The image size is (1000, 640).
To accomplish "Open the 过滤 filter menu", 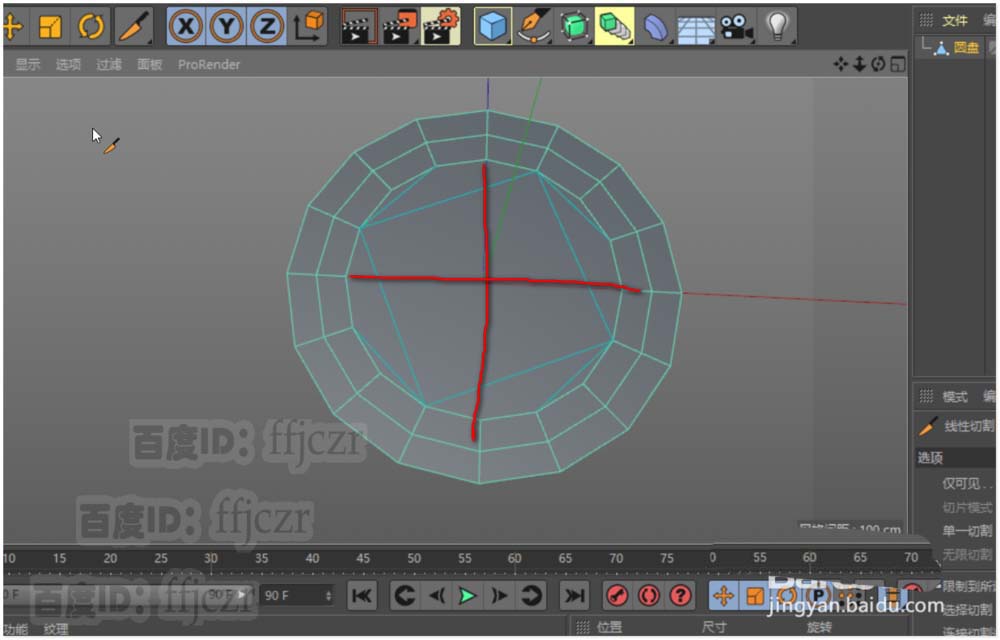I will pyautogui.click(x=109, y=65).
